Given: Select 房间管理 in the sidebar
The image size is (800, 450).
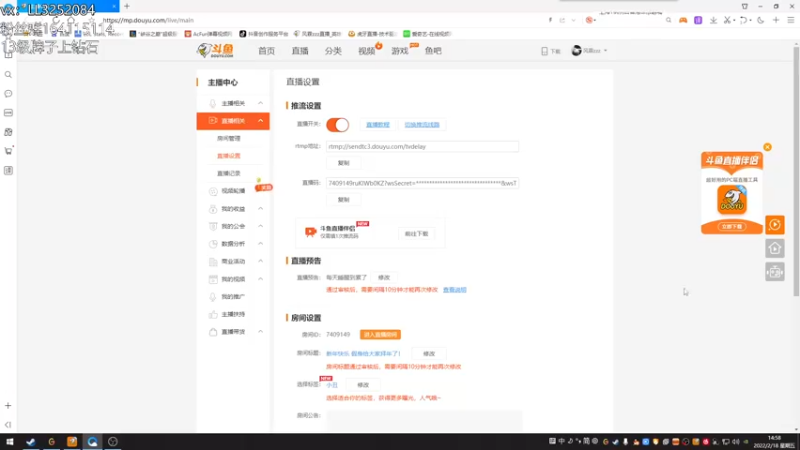Looking at the screenshot, I should pos(229,138).
